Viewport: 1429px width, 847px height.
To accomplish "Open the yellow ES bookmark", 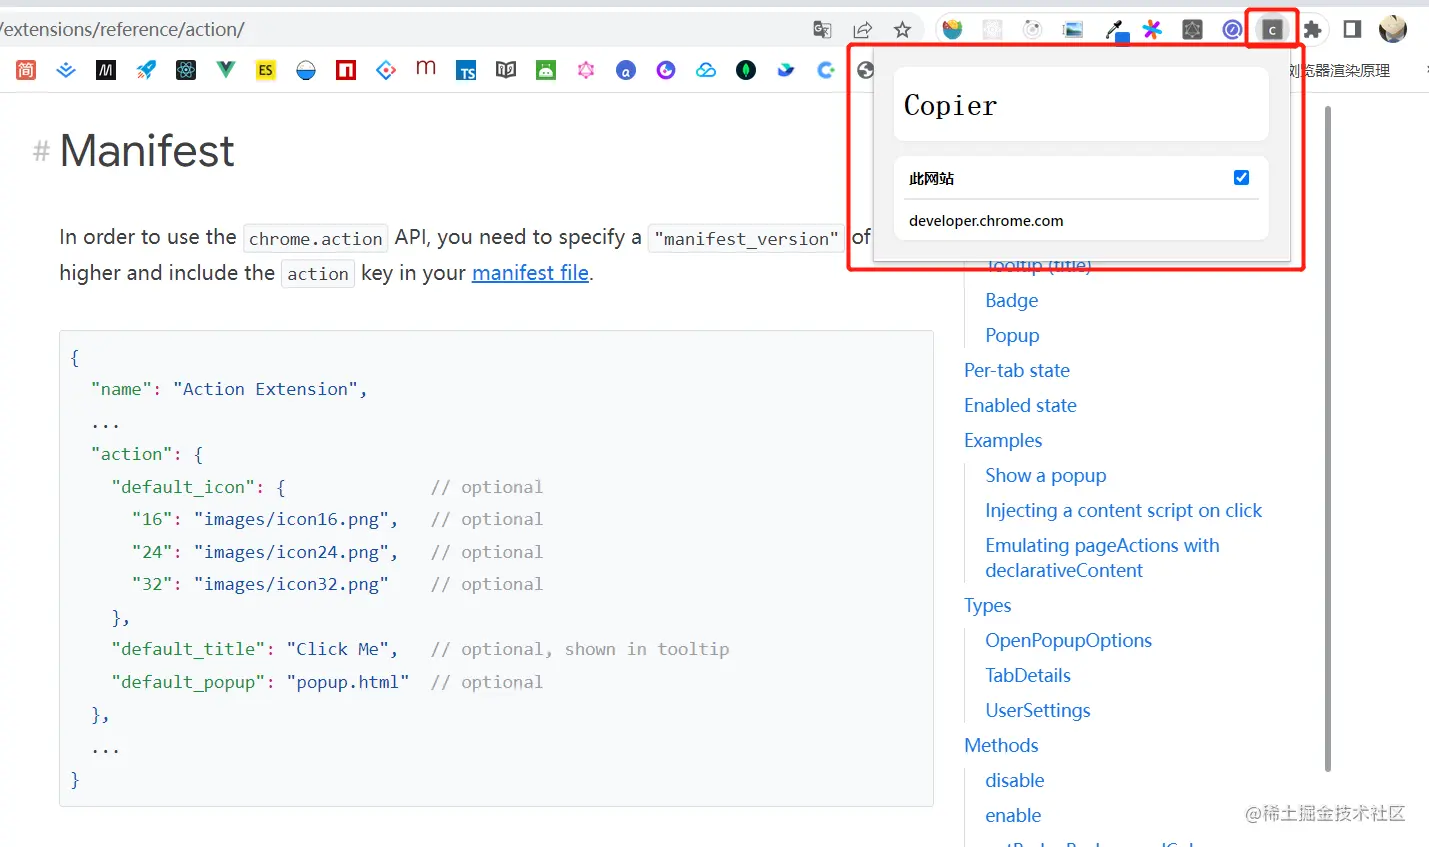I will [x=266, y=70].
